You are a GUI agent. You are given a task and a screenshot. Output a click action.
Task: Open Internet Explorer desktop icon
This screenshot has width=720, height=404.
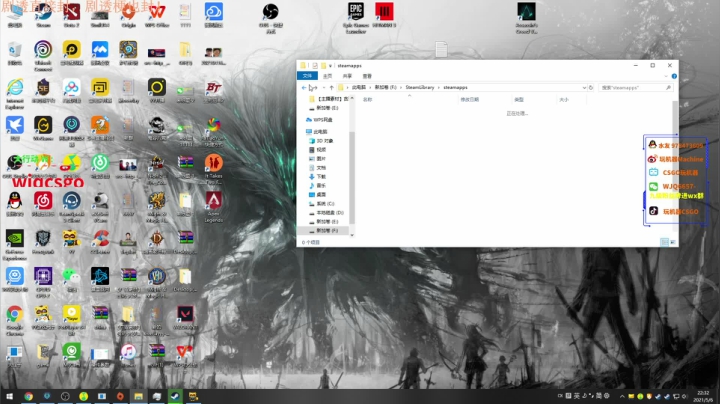(15, 94)
